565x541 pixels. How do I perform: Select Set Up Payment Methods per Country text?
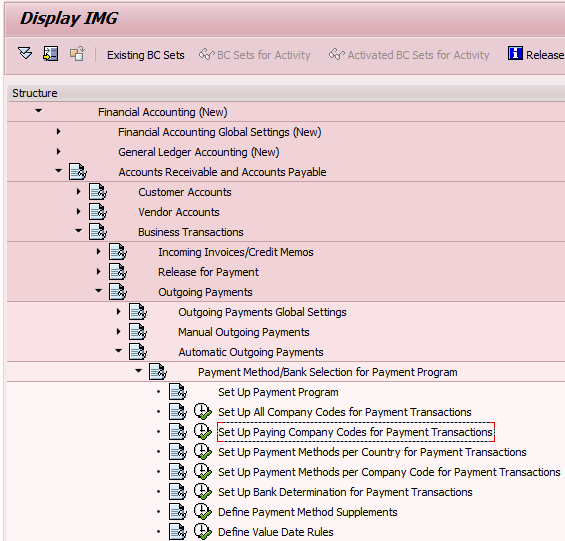pos(372,452)
